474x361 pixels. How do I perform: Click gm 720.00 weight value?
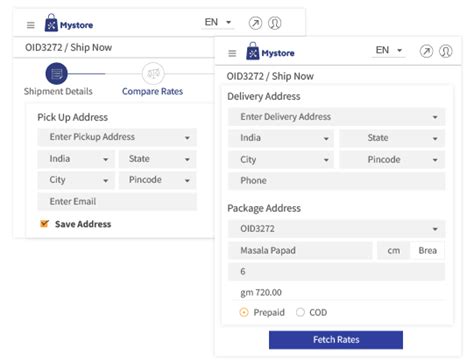coord(261,292)
